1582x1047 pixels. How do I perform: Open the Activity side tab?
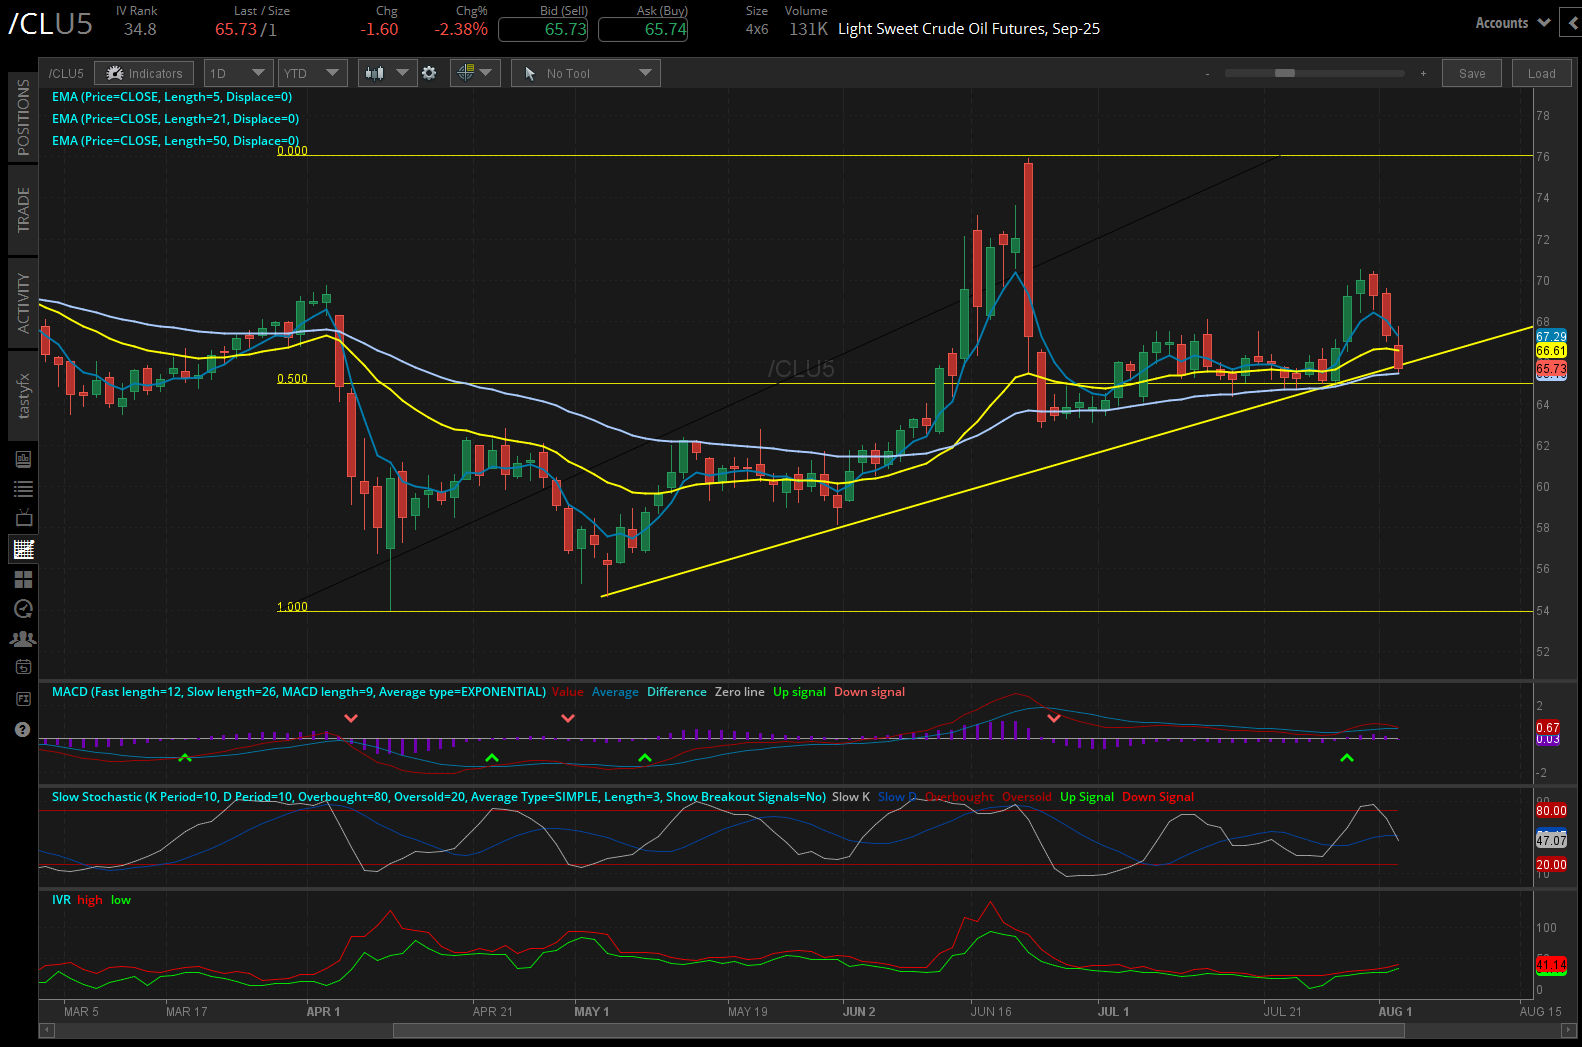tap(23, 303)
